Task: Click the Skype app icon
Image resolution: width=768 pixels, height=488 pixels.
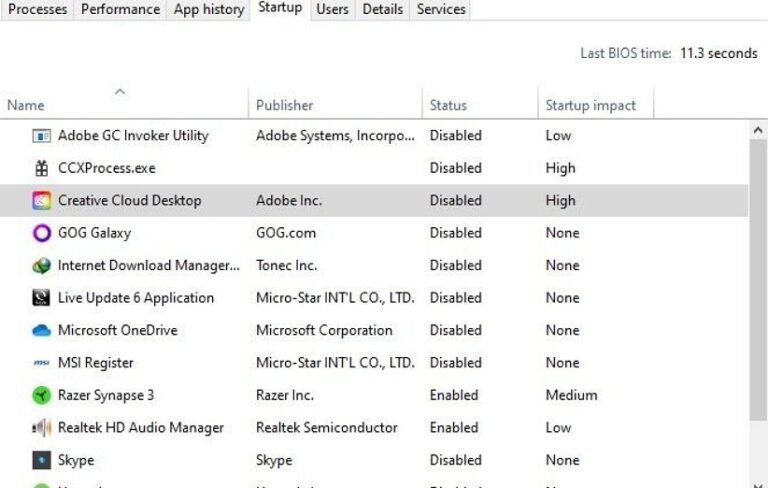Action: click(x=41, y=460)
